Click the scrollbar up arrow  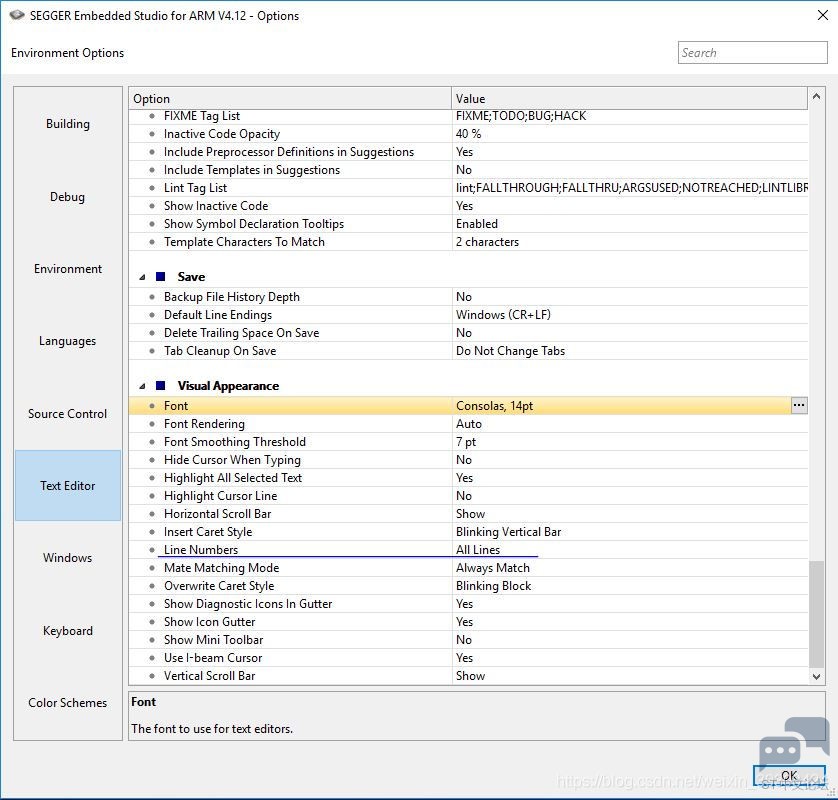pos(816,97)
